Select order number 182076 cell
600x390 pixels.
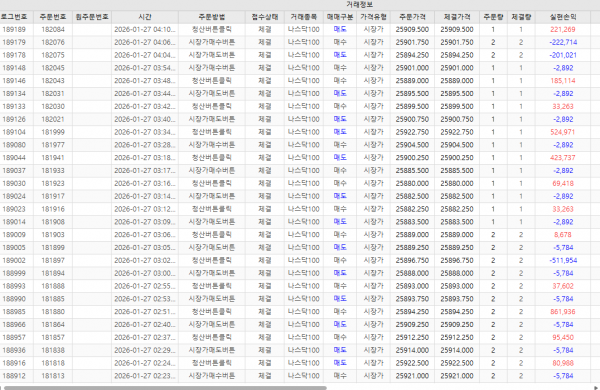(x=53, y=42)
